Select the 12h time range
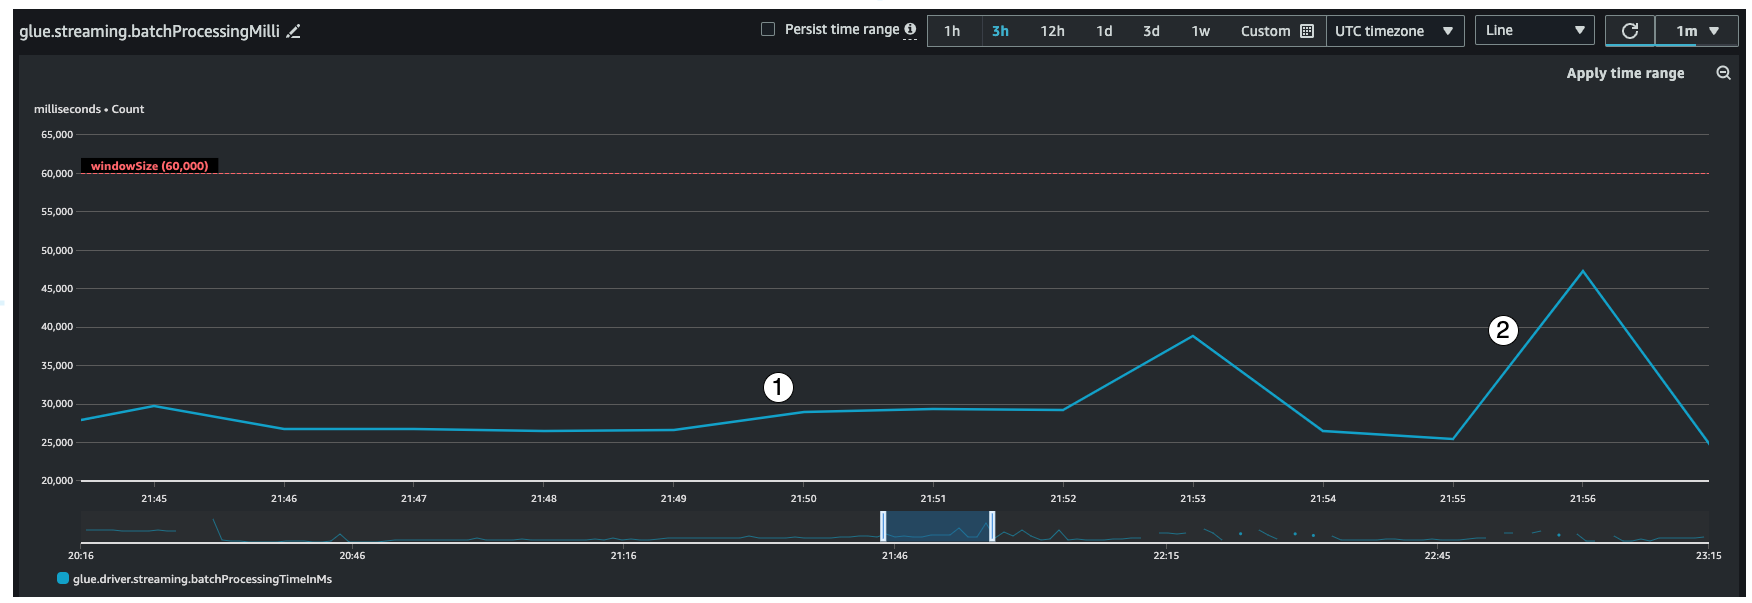The width and height of the screenshot is (1752, 603). pyautogui.click(x=1052, y=31)
